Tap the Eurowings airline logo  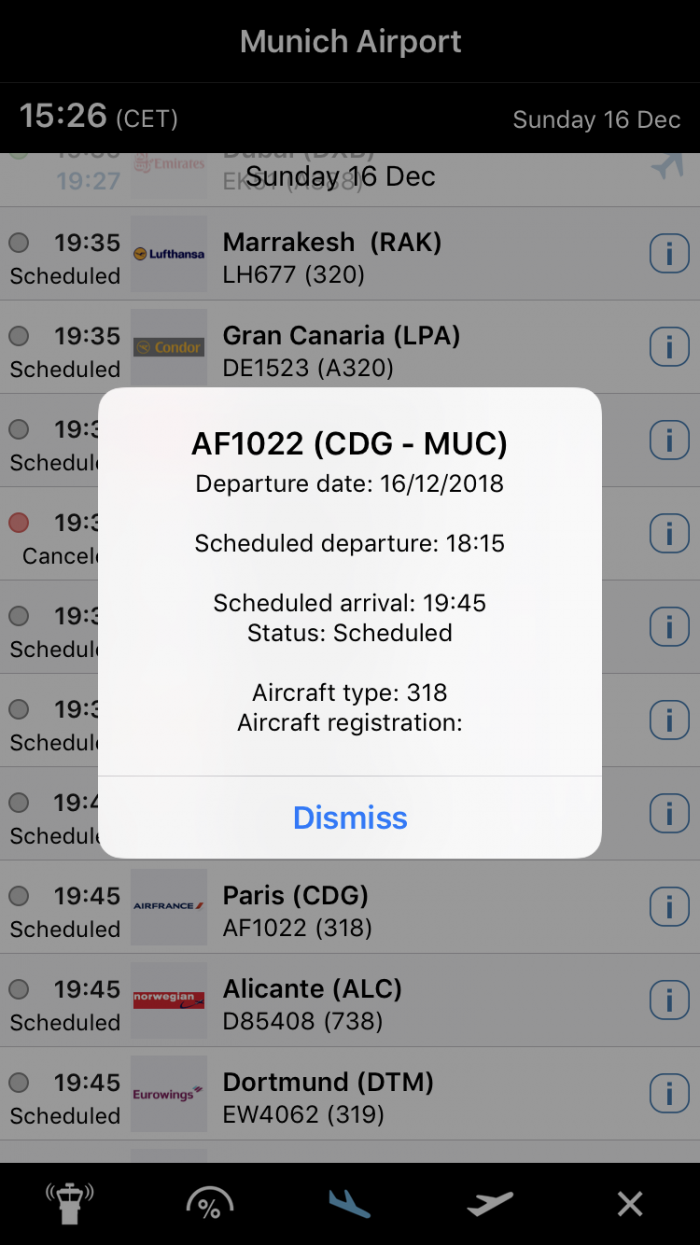pos(169,1093)
